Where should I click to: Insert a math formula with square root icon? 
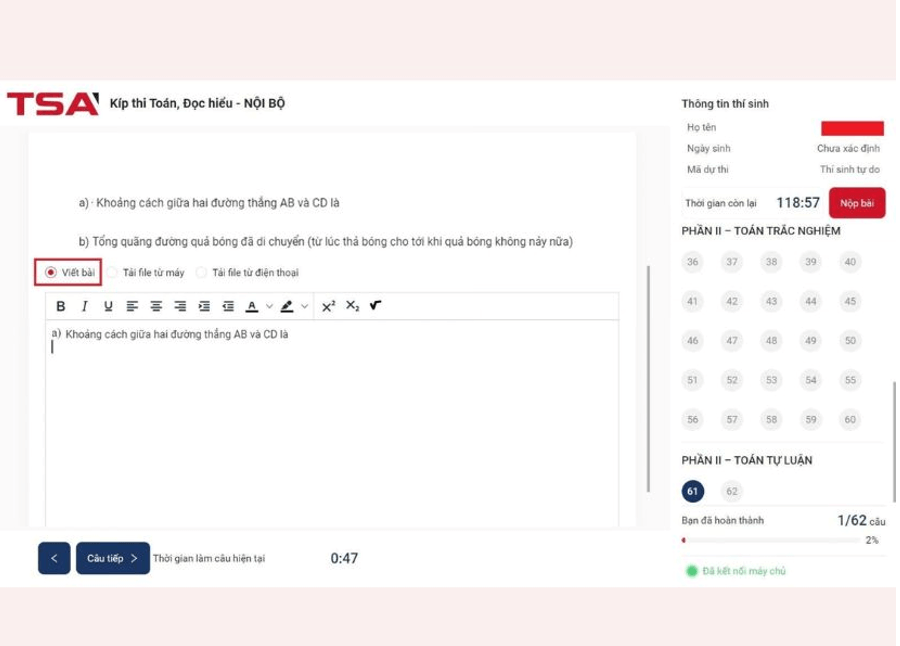pyautogui.click(x=376, y=306)
